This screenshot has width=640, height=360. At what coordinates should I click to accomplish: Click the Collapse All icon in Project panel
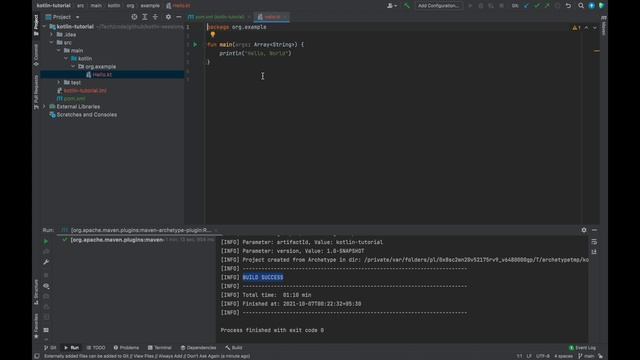(x=155, y=17)
